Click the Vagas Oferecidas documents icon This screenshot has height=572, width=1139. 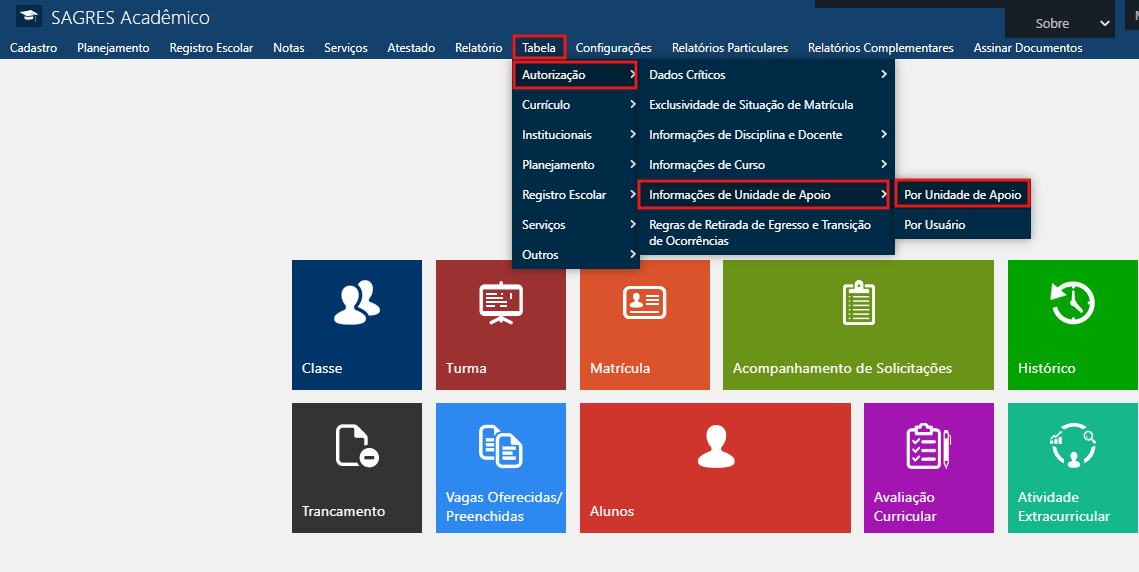[x=500, y=445]
